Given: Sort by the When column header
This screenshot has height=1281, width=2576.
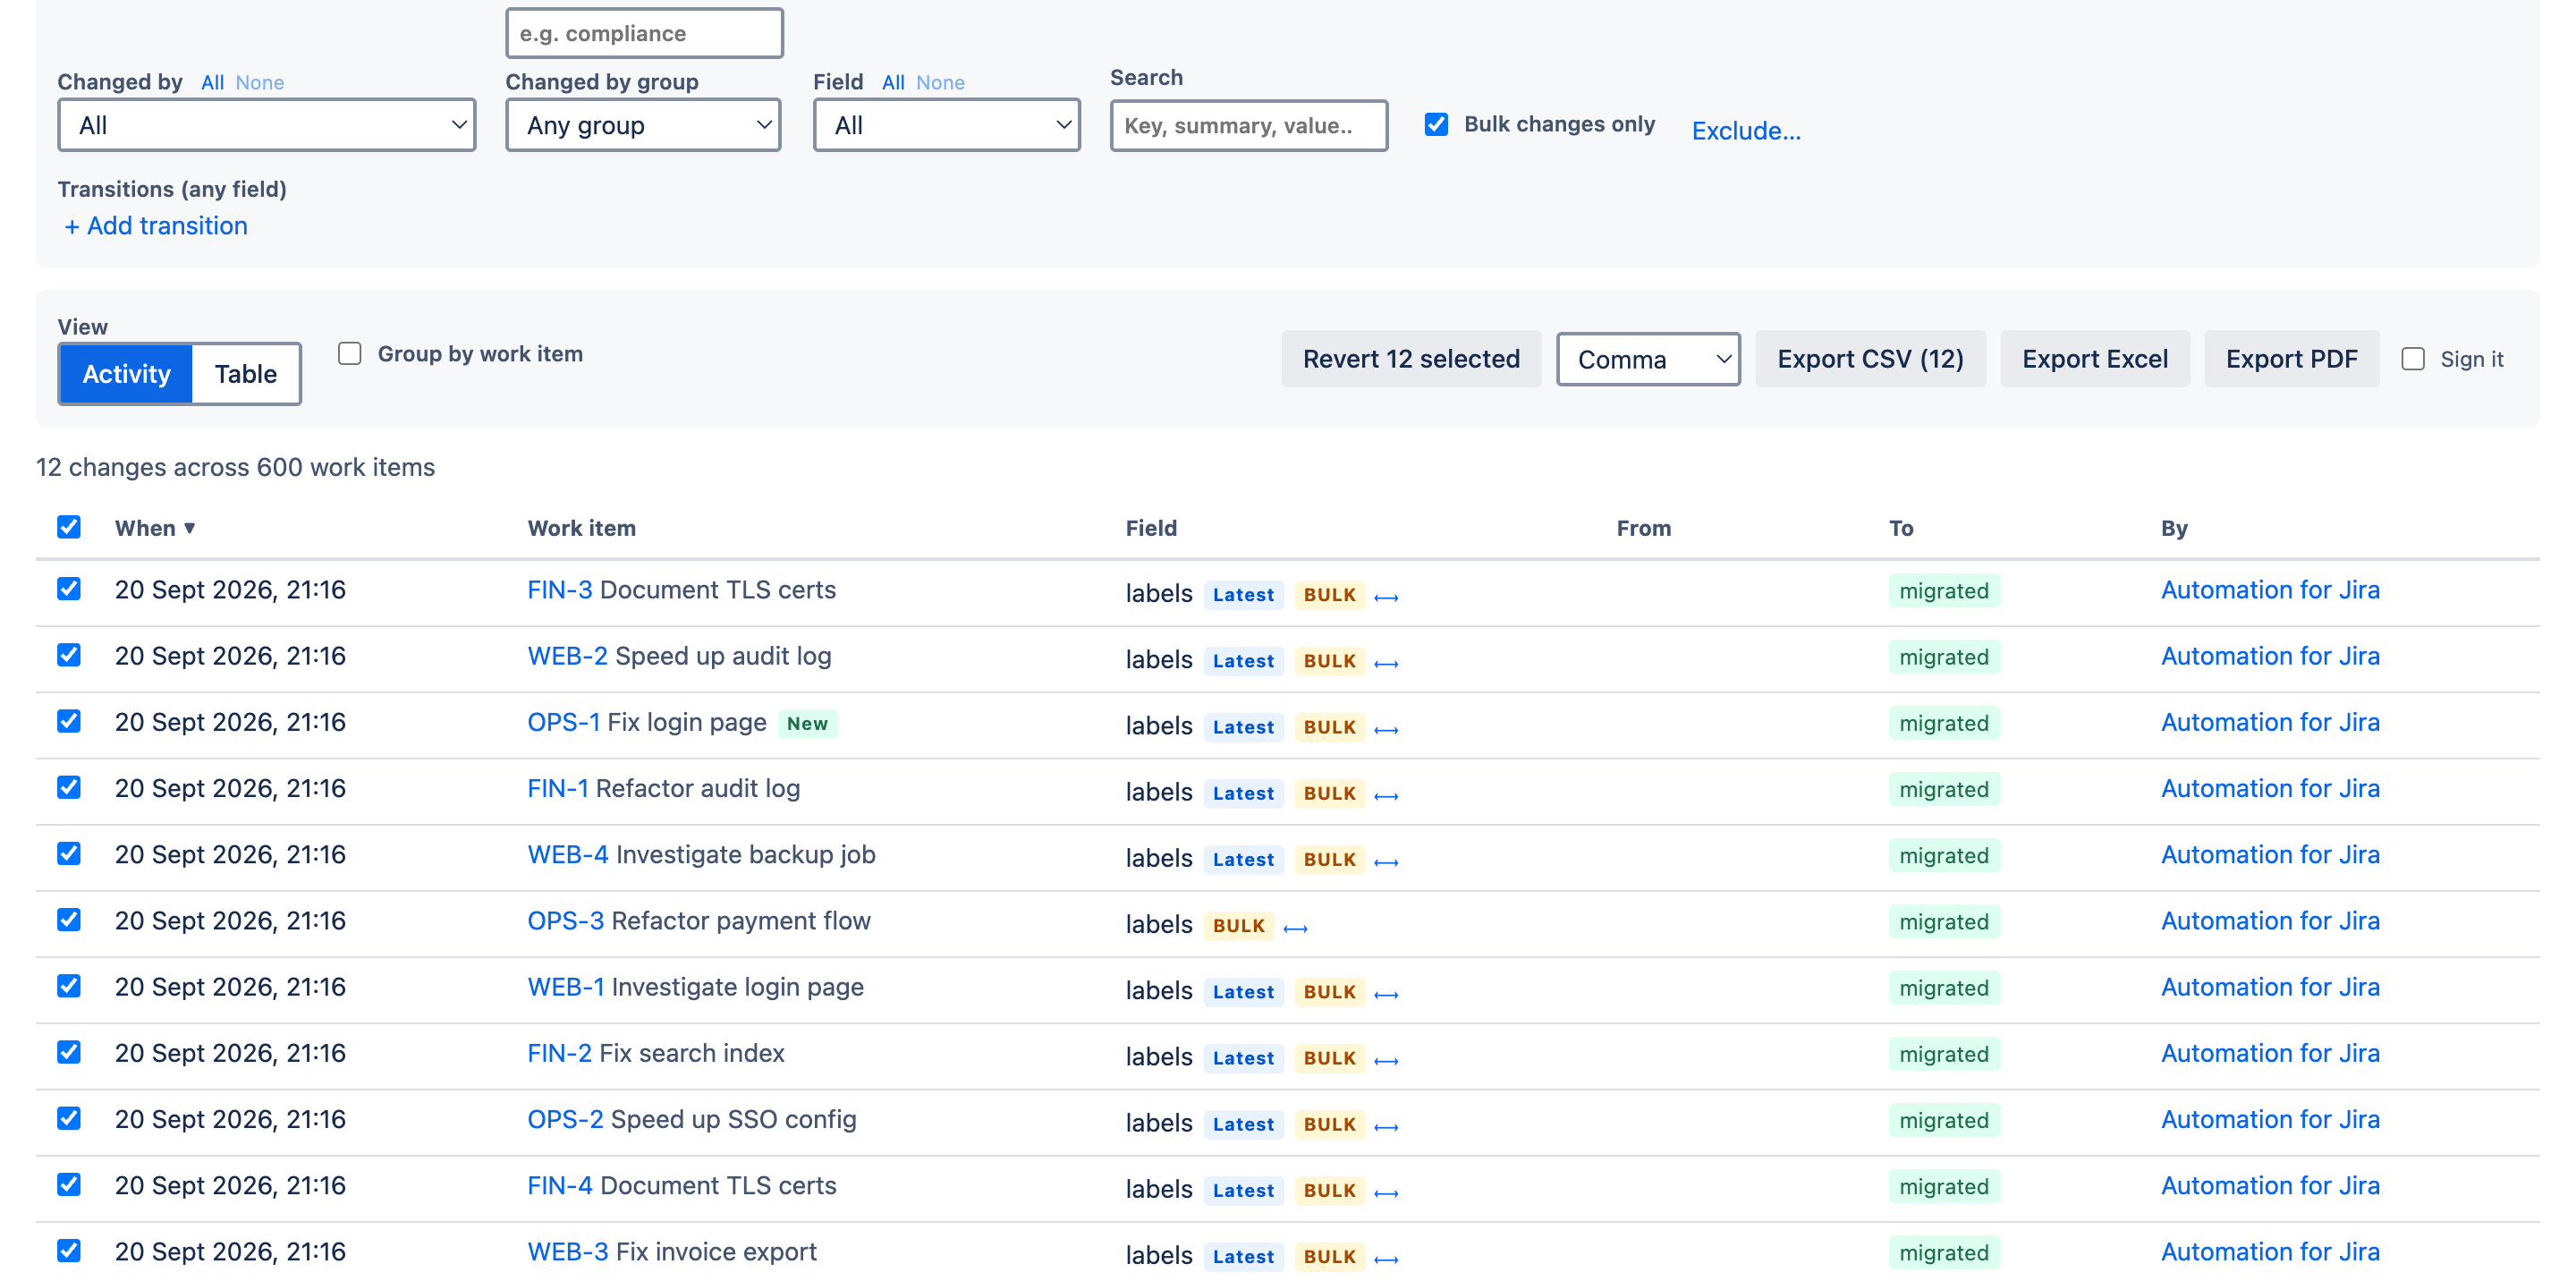Looking at the screenshot, I should click(x=154, y=528).
